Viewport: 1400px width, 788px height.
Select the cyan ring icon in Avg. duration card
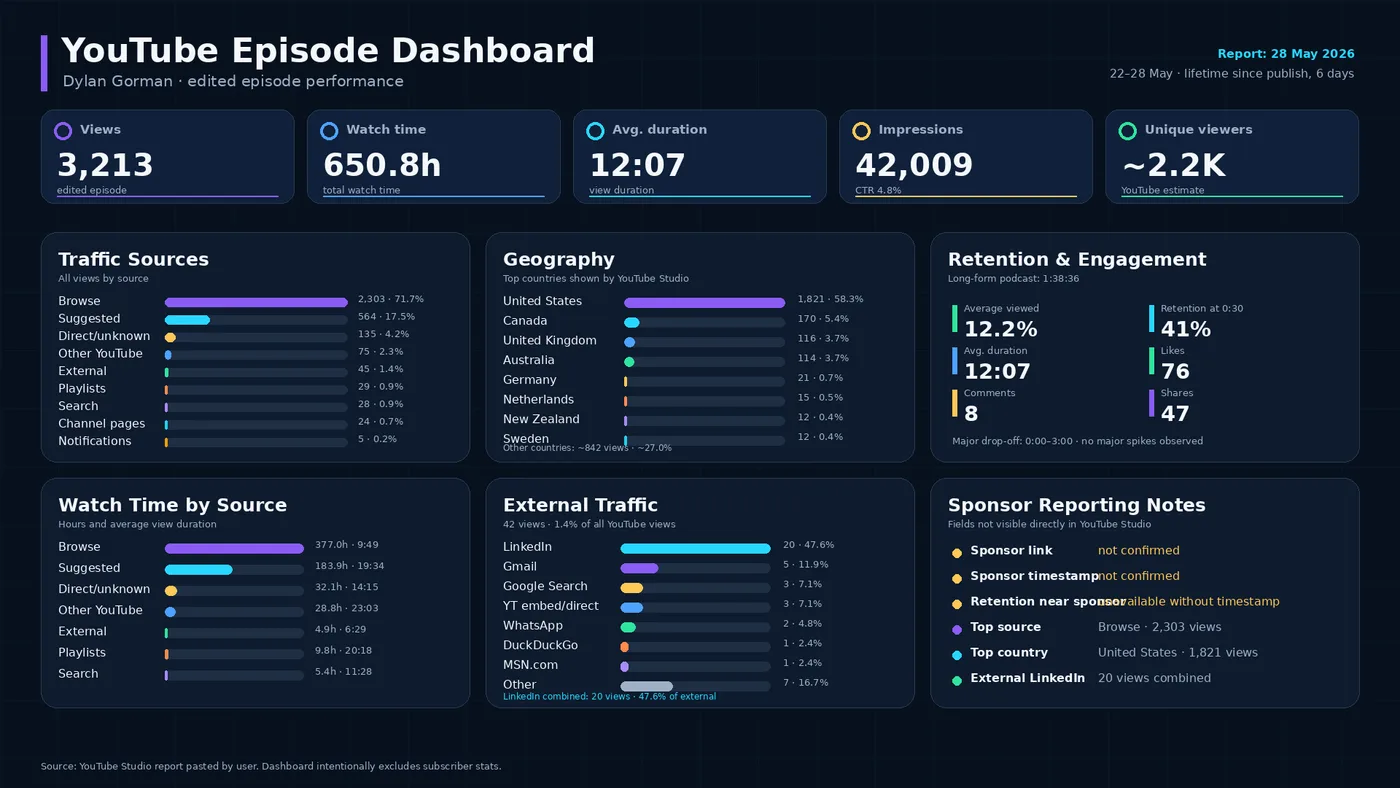pos(595,131)
